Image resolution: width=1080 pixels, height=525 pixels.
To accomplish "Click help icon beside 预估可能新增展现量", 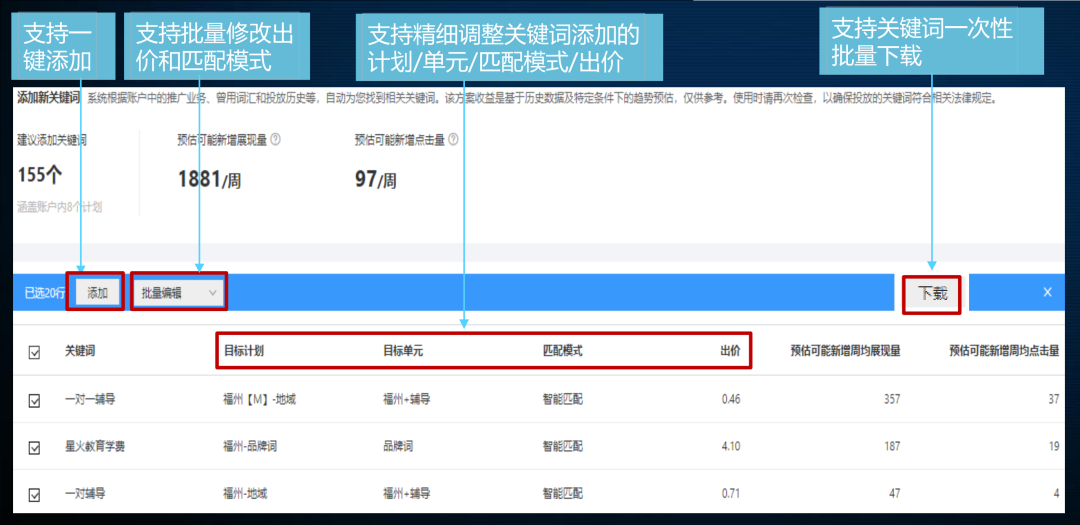I will (276, 140).
